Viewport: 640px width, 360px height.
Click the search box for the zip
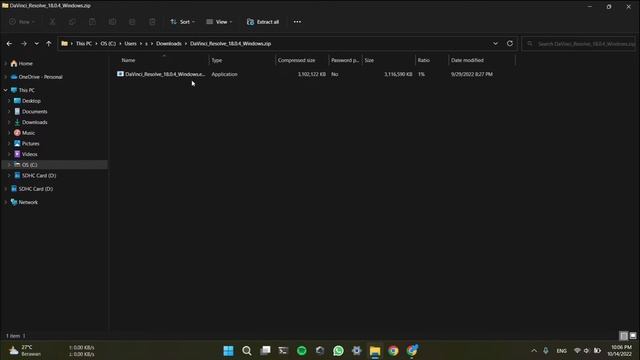[x=579, y=44]
